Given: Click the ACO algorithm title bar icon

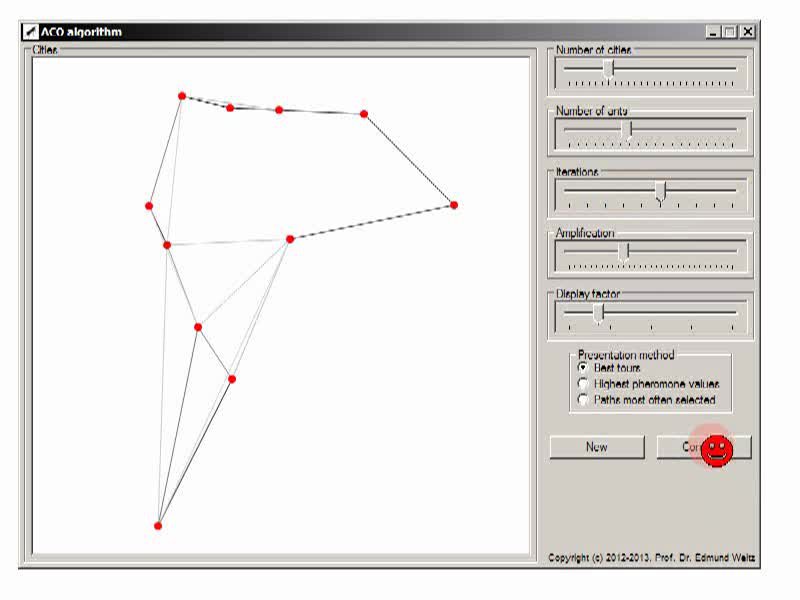Looking at the screenshot, I should click(31, 32).
